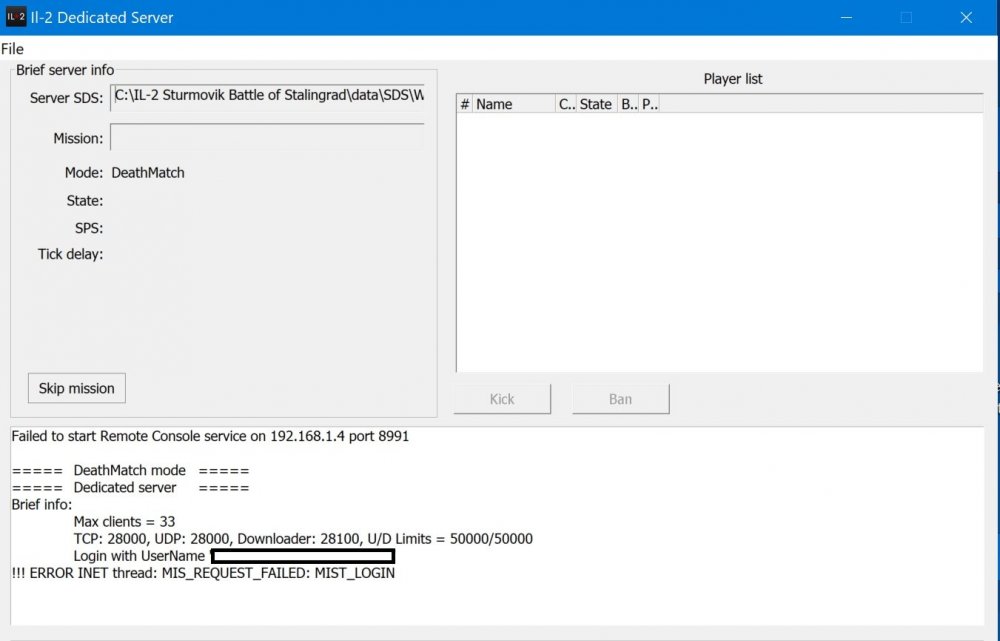This screenshot has height=641, width=1000.
Task: Click the # column header
Action: click(463, 103)
